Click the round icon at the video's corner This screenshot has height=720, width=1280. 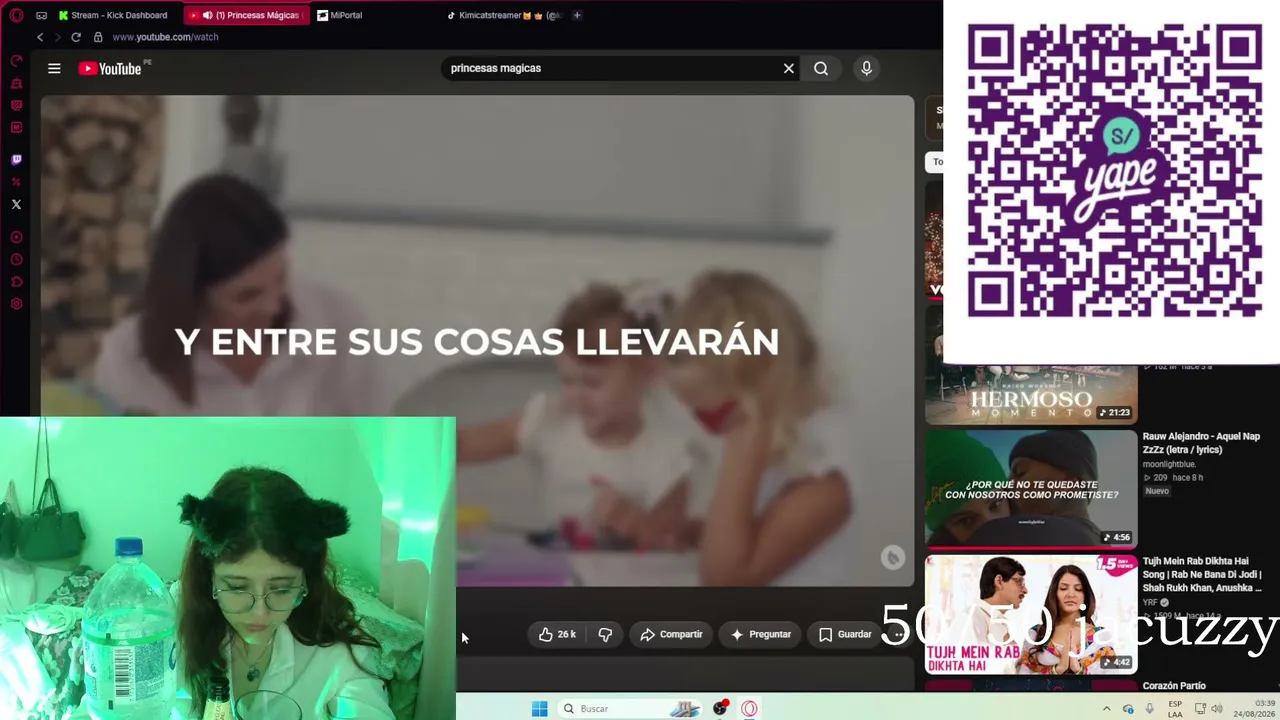[892, 558]
